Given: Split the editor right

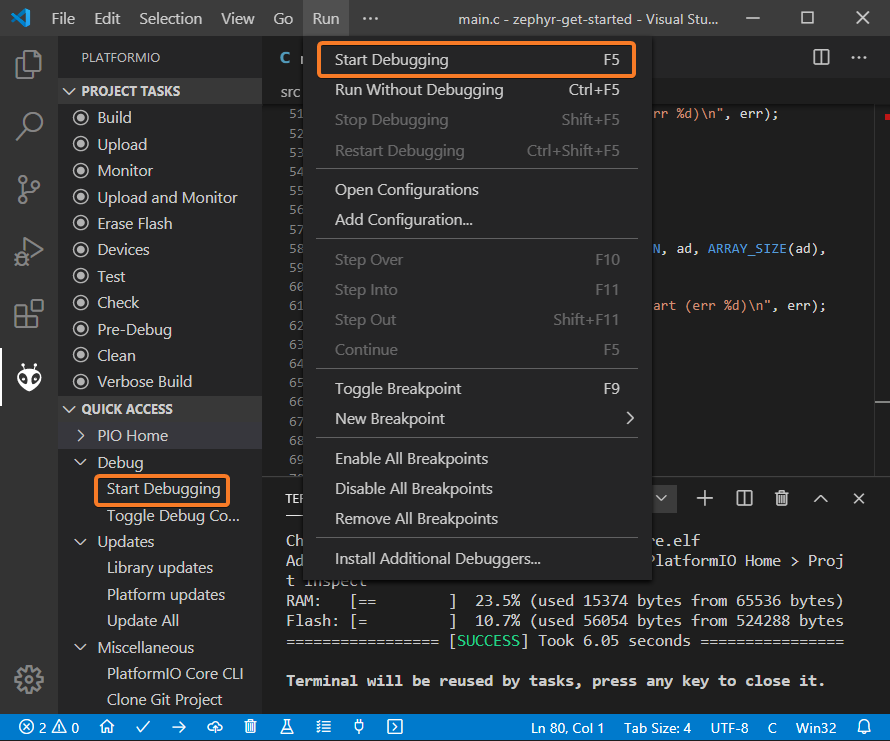Looking at the screenshot, I should [x=821, y=57].
